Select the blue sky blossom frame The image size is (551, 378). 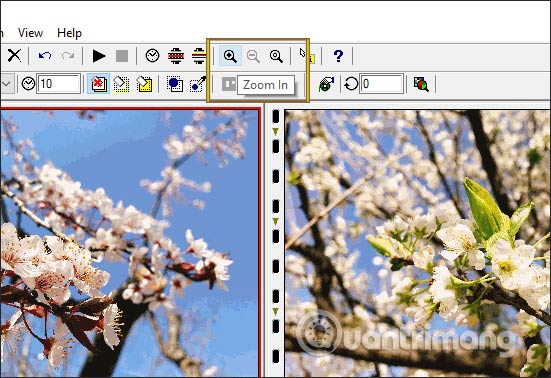coord(130,243)
